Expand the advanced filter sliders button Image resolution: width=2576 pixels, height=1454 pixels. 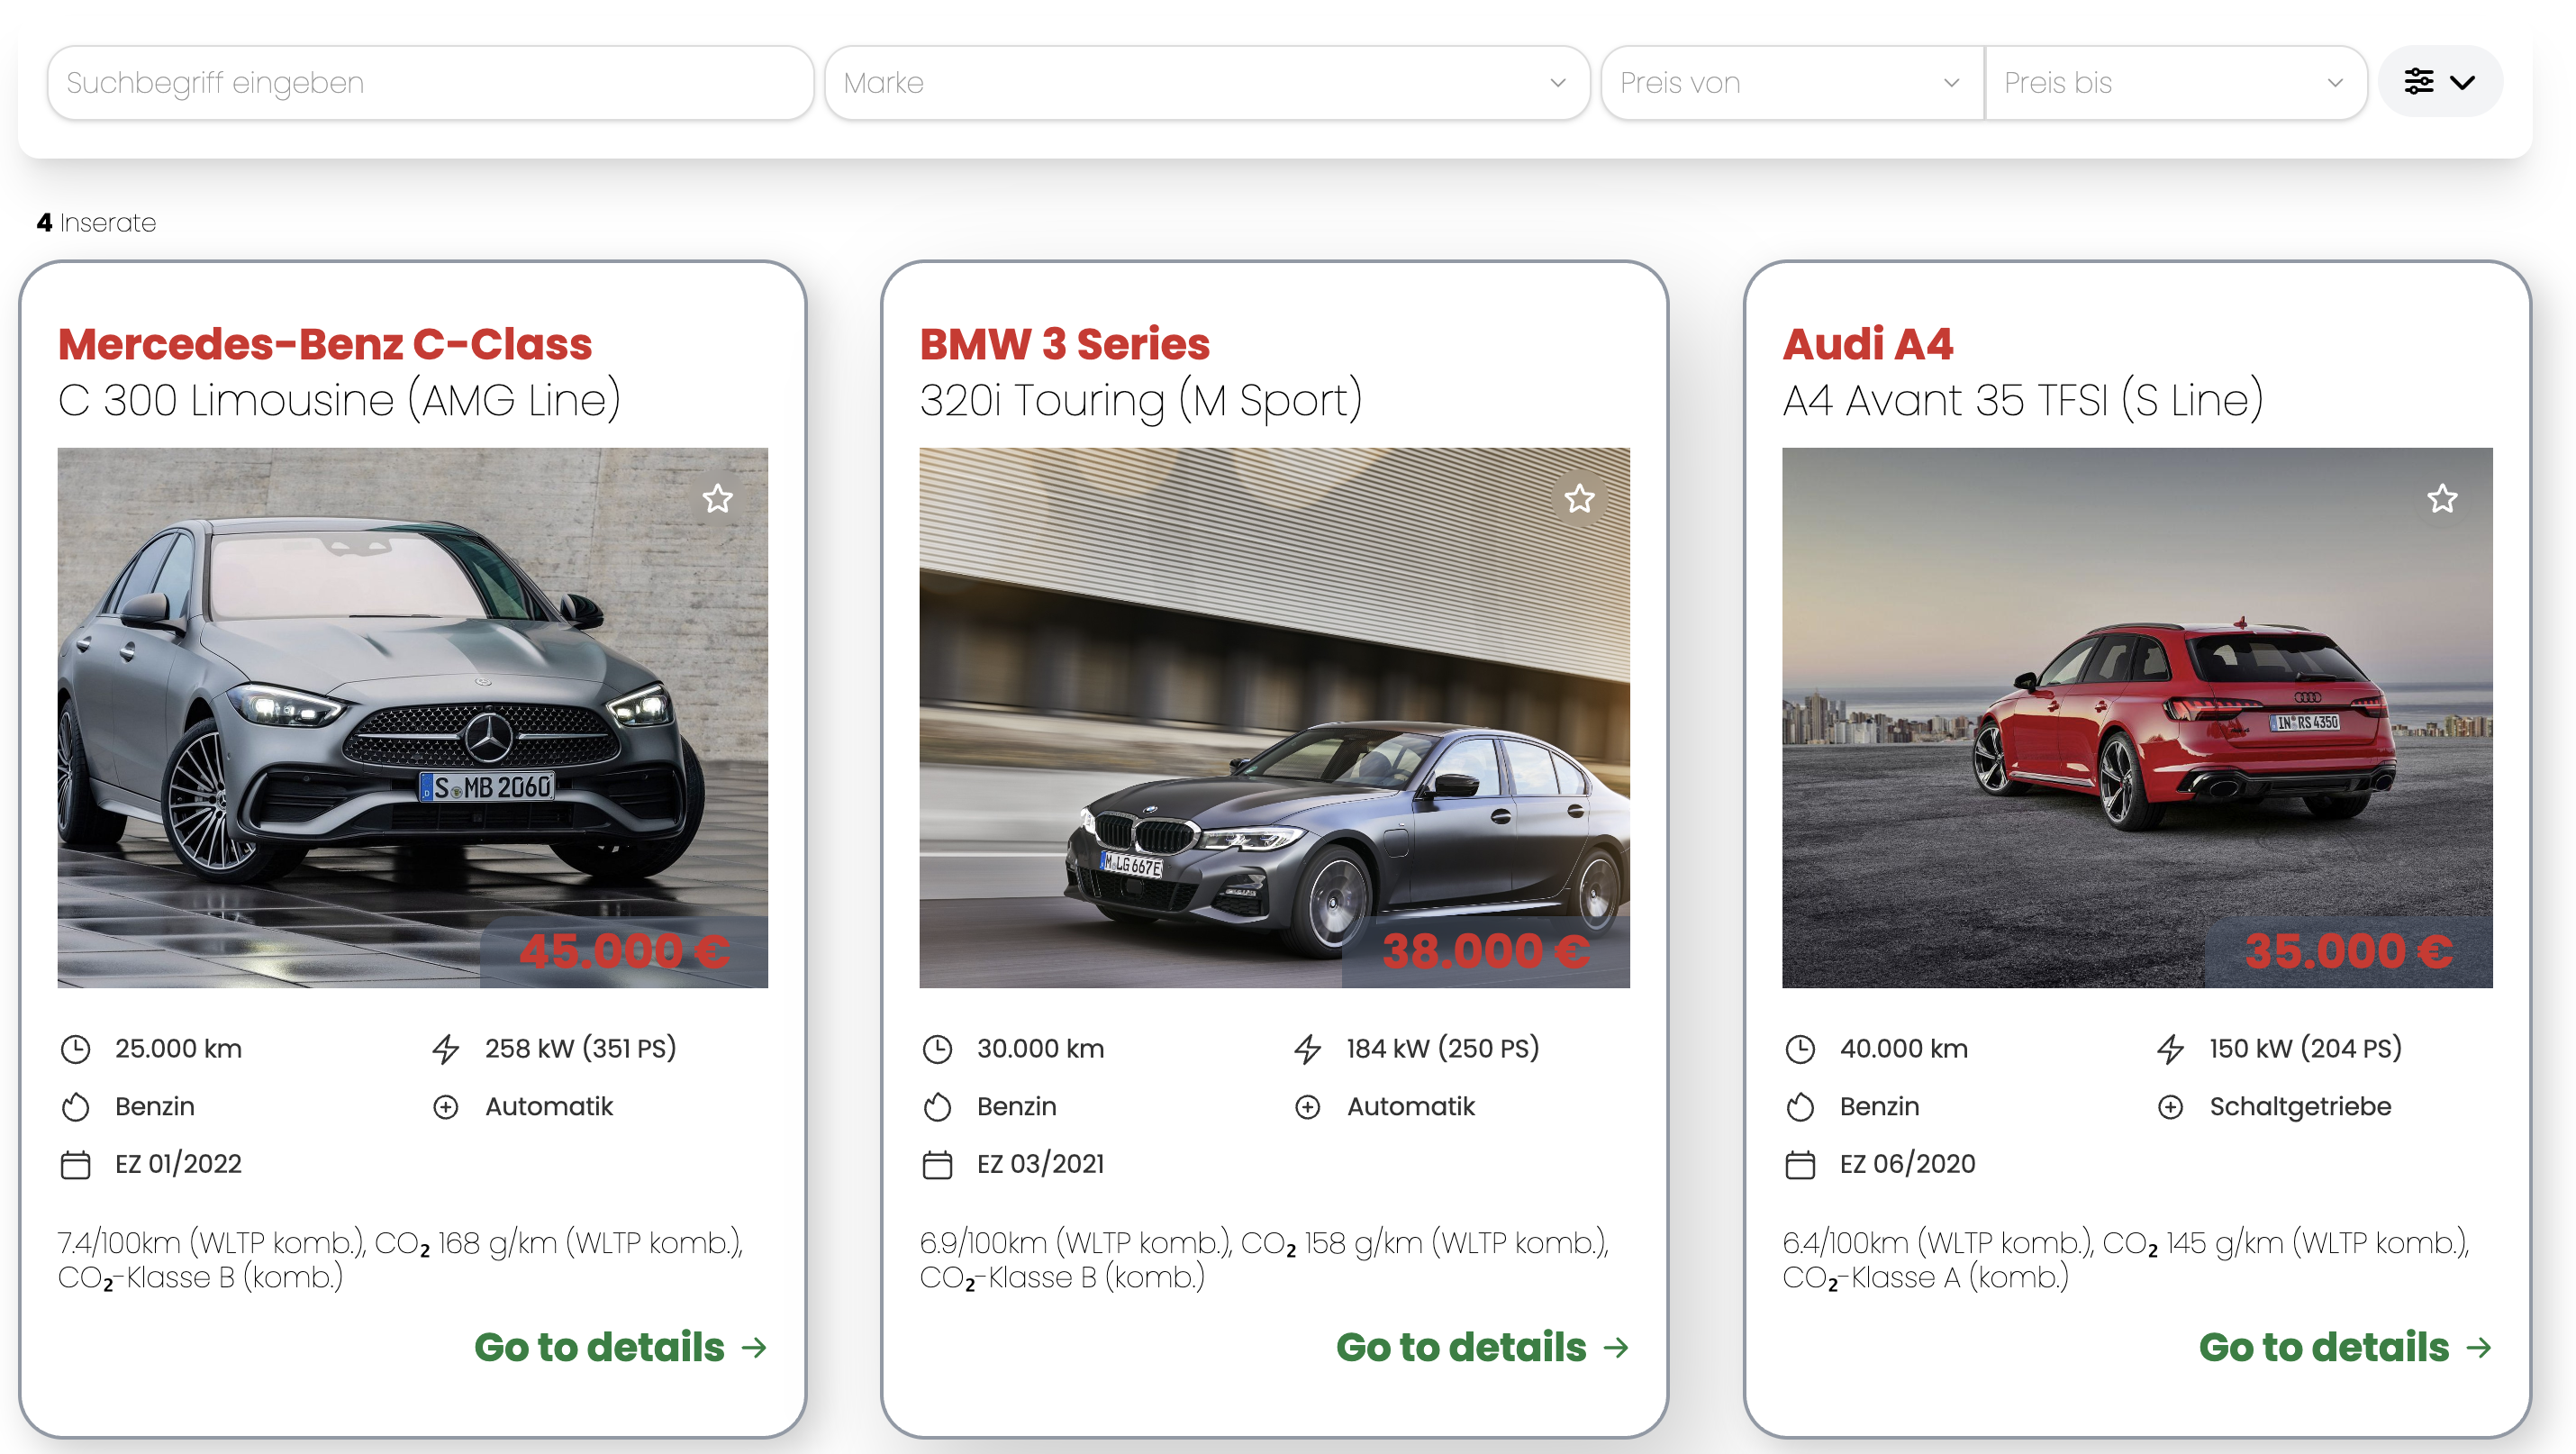2439,81
